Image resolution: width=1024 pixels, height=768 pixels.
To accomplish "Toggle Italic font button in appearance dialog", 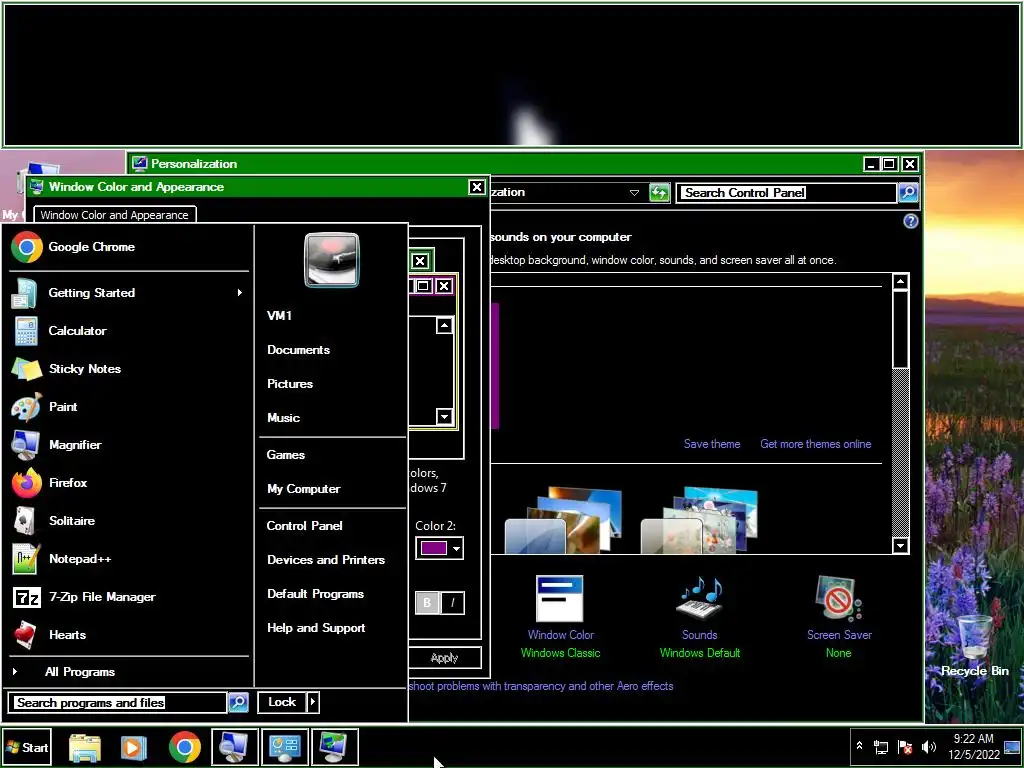I will pos(453,603).
